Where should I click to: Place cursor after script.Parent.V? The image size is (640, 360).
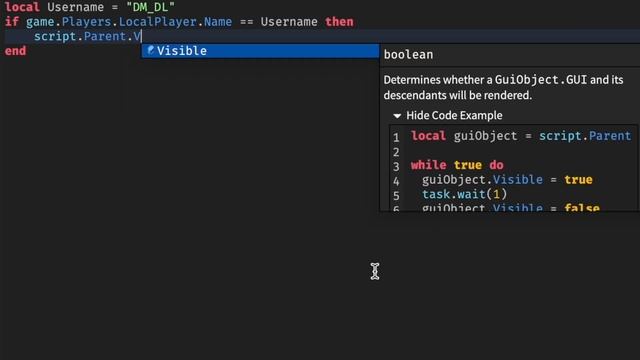(141, 36)
